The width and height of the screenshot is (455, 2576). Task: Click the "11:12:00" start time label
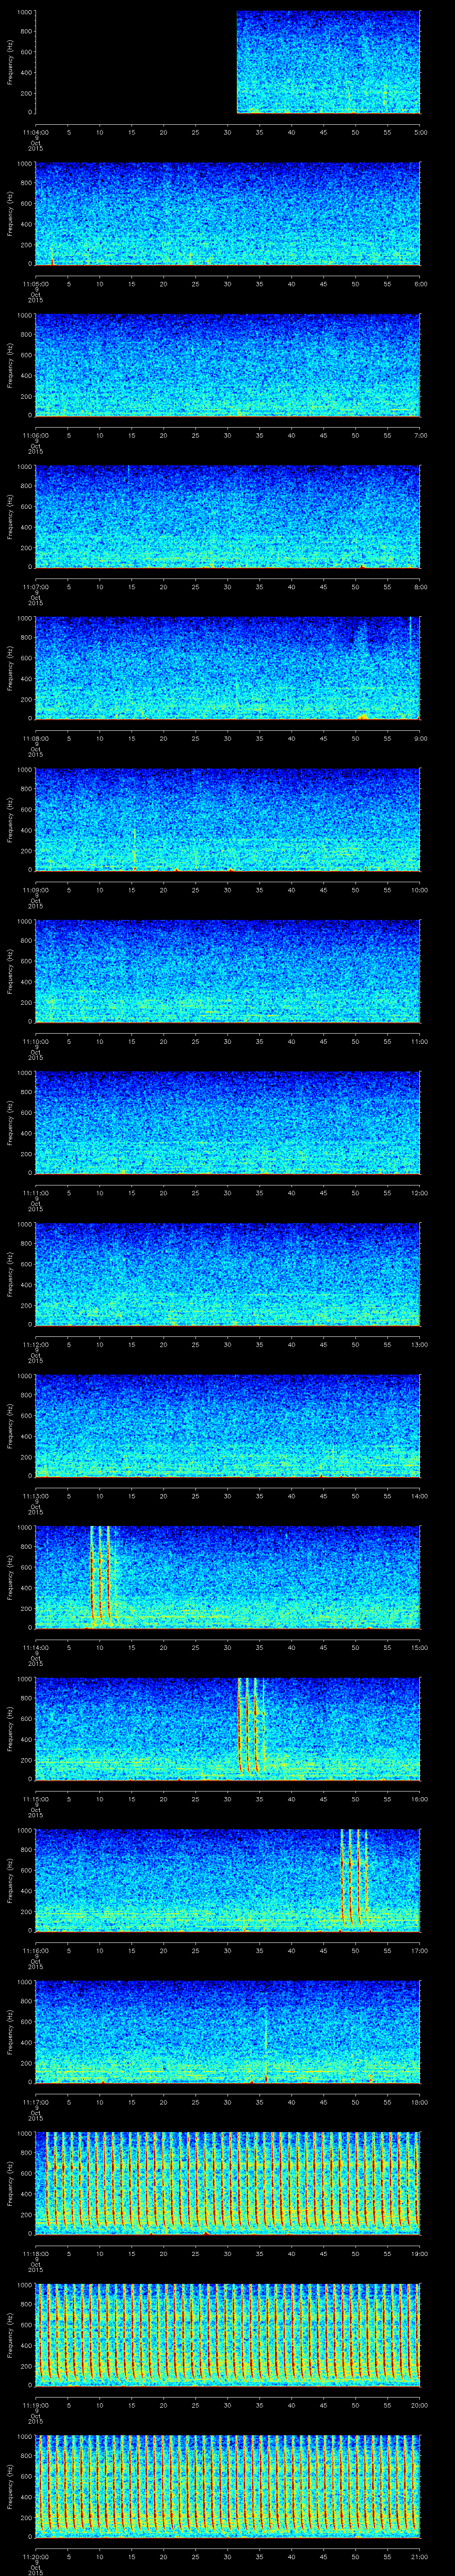pyautogui.click(x=35, y=1344)
